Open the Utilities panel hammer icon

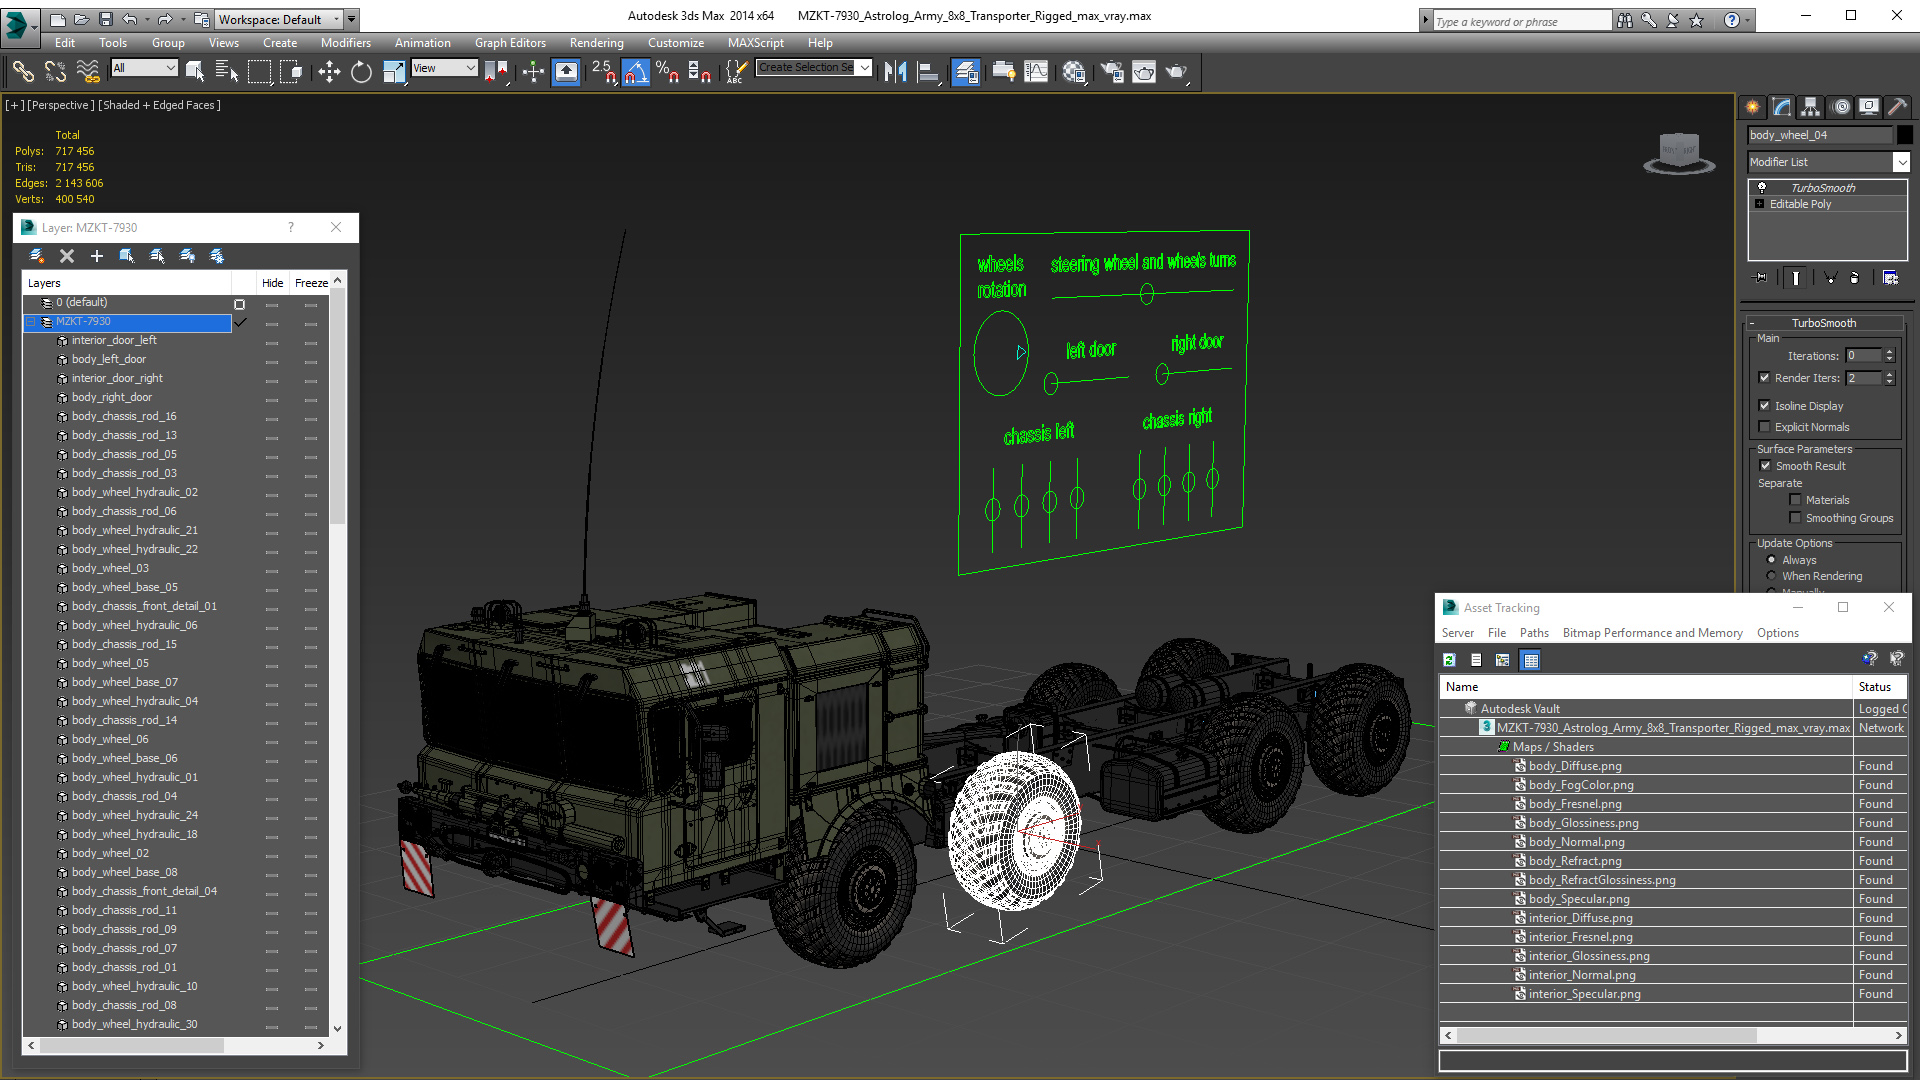point(1897,107)
